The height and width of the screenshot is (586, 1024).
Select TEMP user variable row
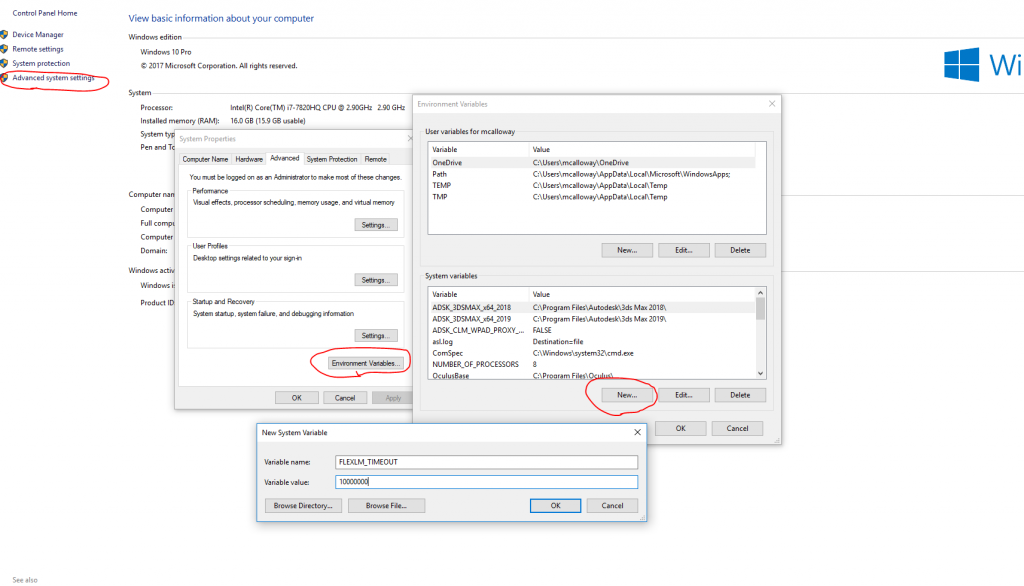click(x=593, y=186)
